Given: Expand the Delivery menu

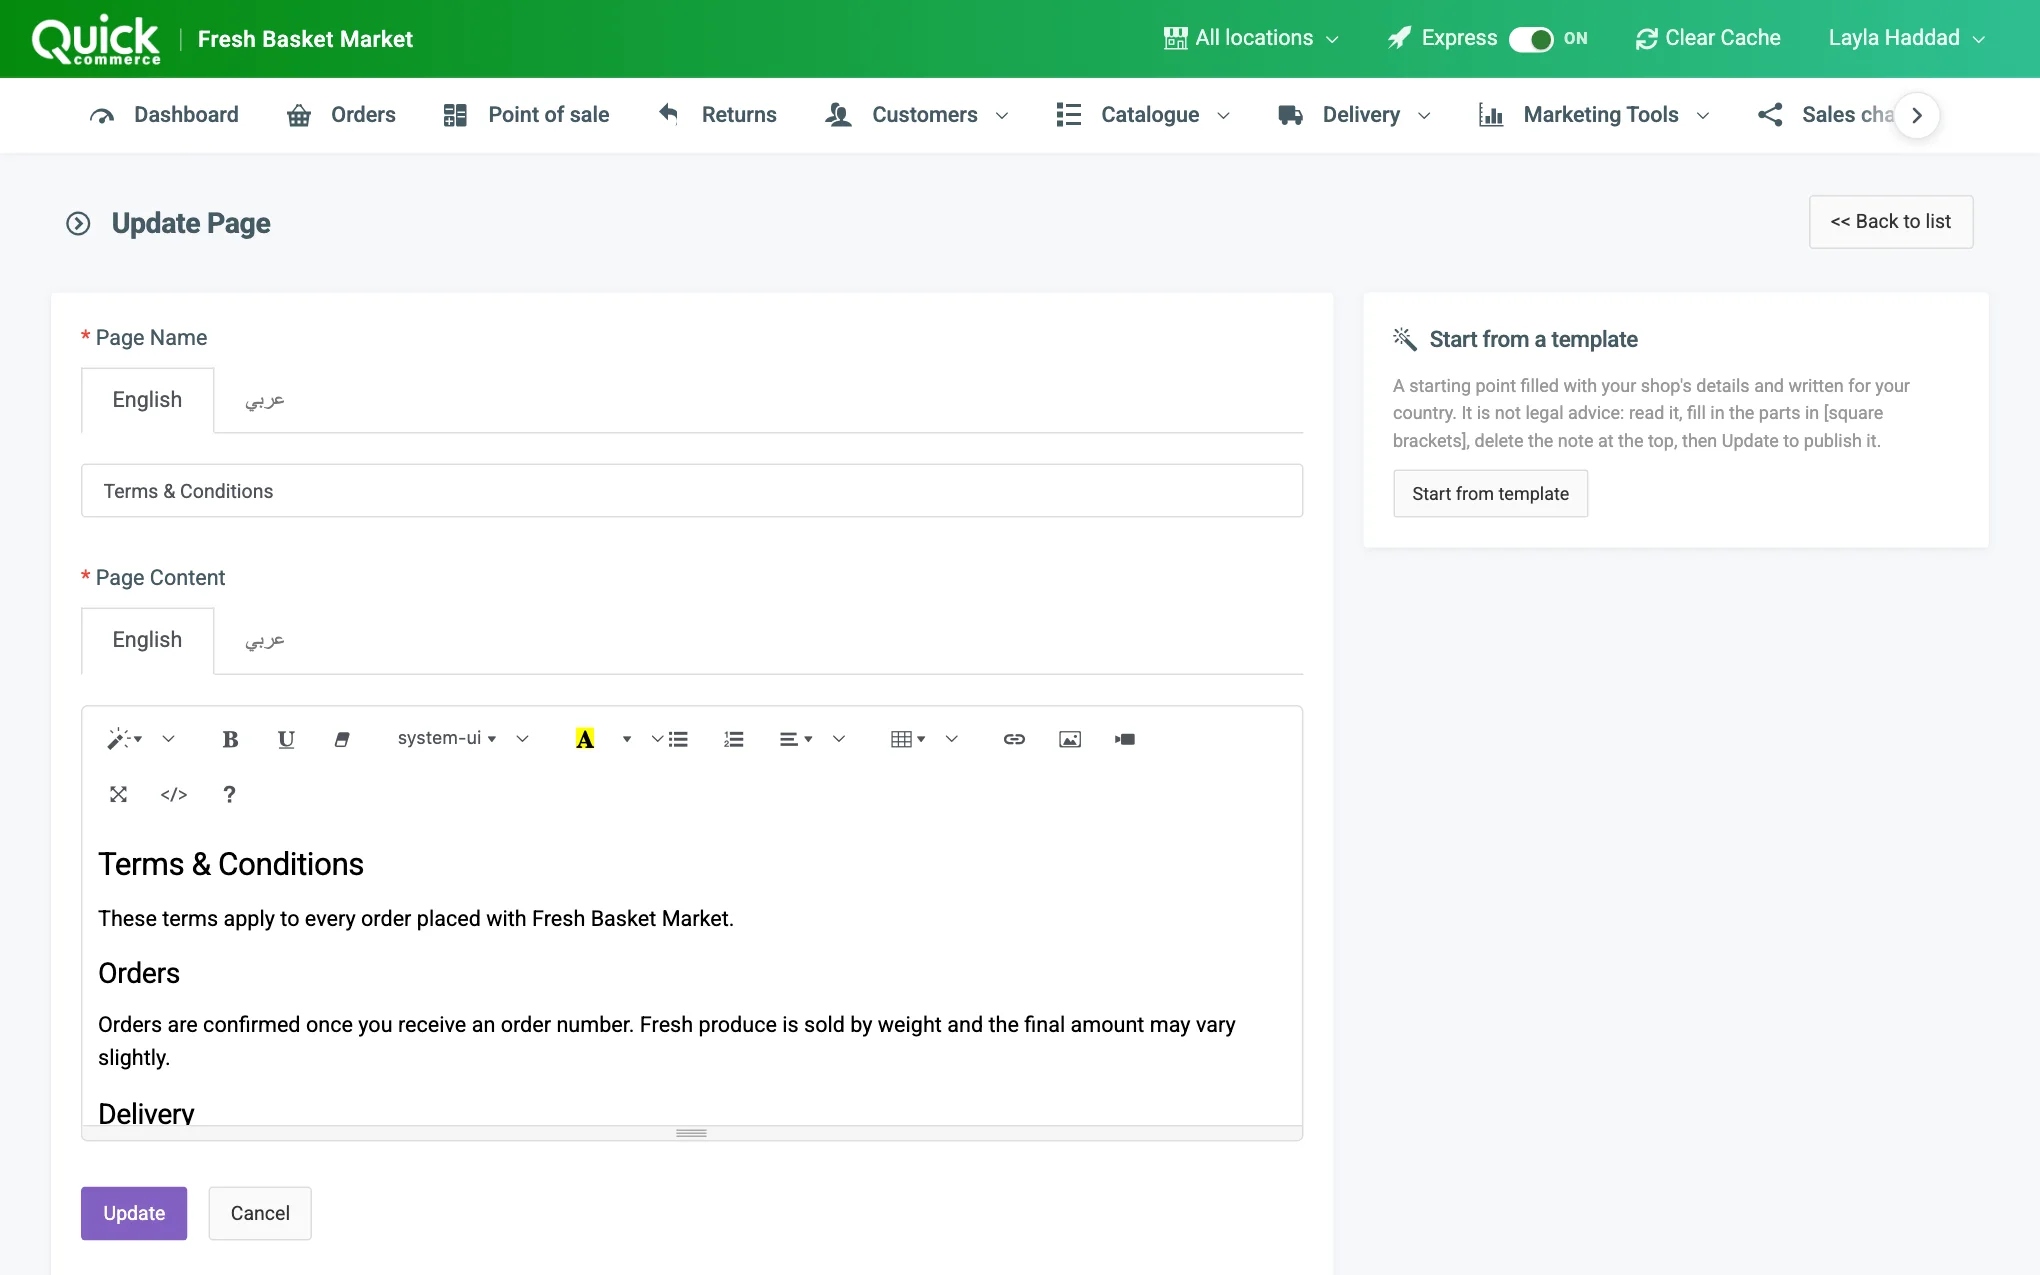Looking at the screenshot, I should pyautogui.click(x=1354, y=115).
